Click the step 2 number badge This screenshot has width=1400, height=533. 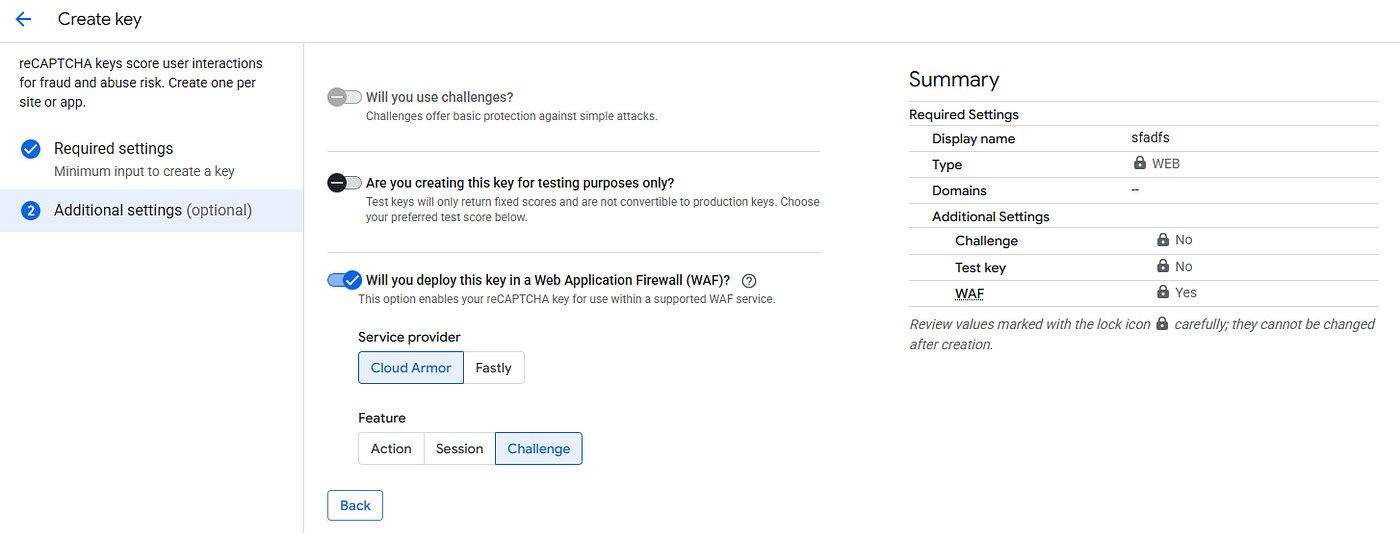pos(31,211)
